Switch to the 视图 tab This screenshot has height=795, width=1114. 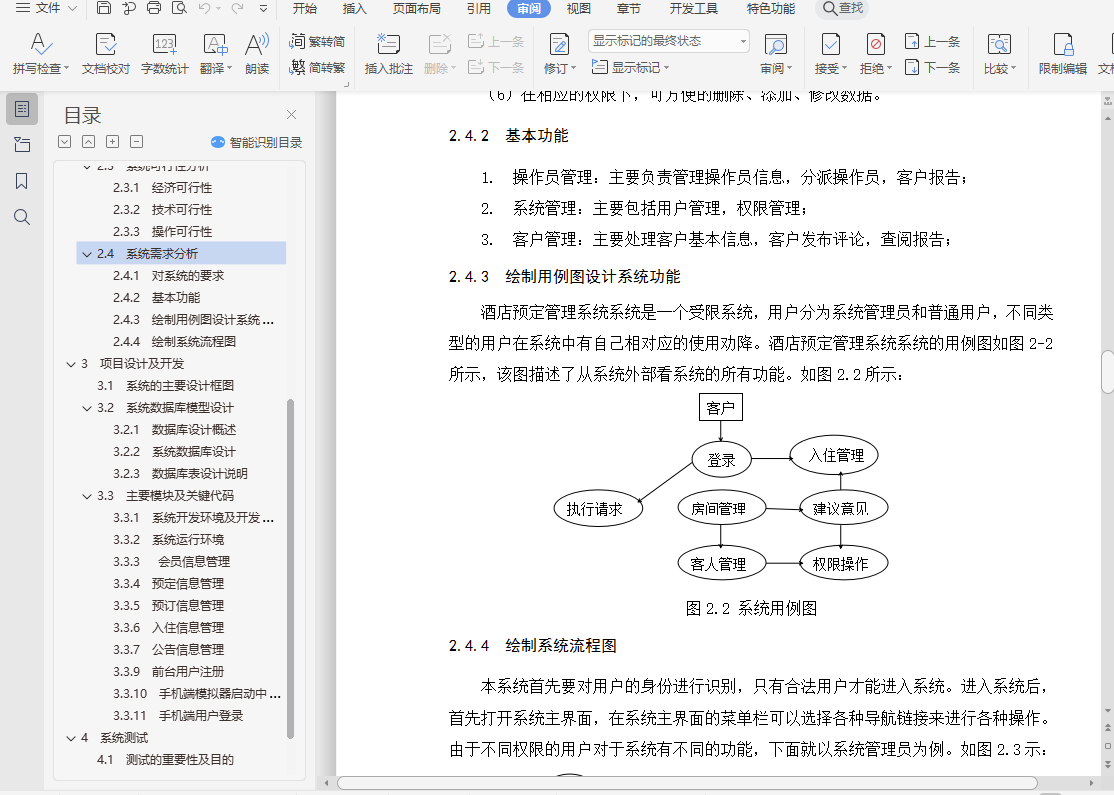[x=578, y=9]
